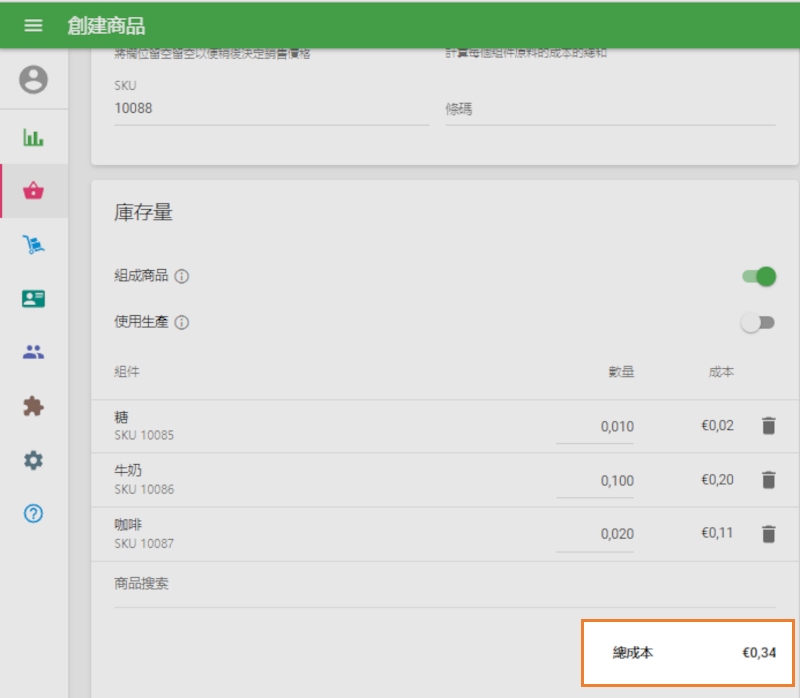This screenshot has width=800, height=698.
Task: Delete the 牛奶 component row
Action: click(768, 480)
